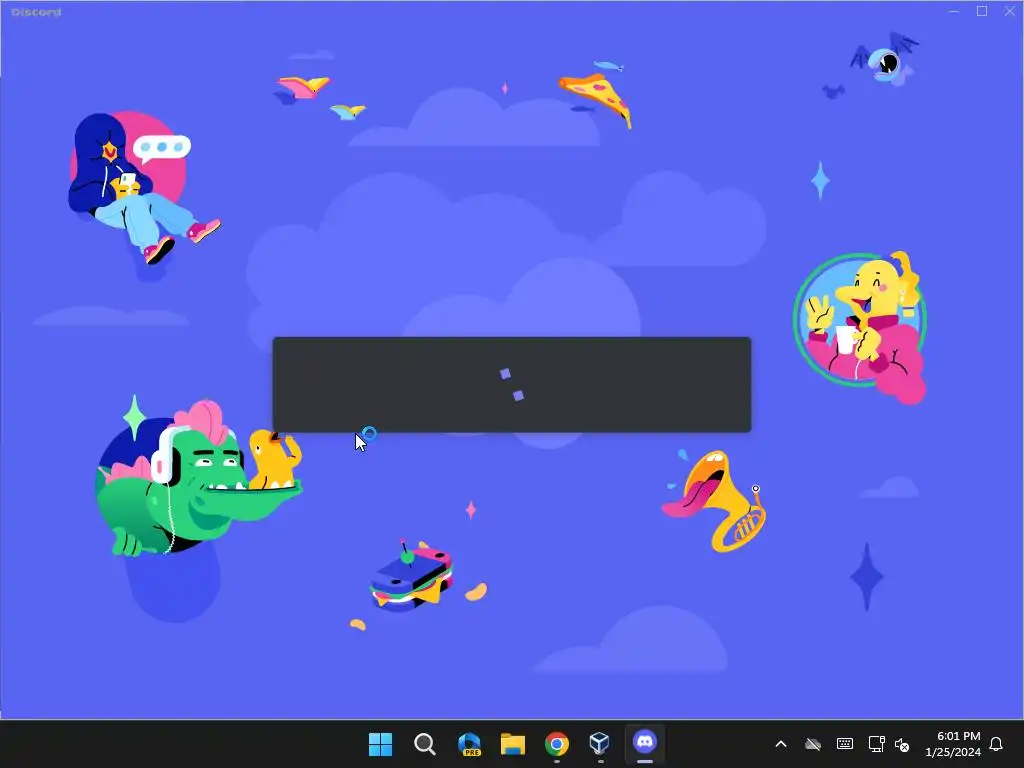
Task: Open File Explorer from taskbar
Action: [513, 744]
